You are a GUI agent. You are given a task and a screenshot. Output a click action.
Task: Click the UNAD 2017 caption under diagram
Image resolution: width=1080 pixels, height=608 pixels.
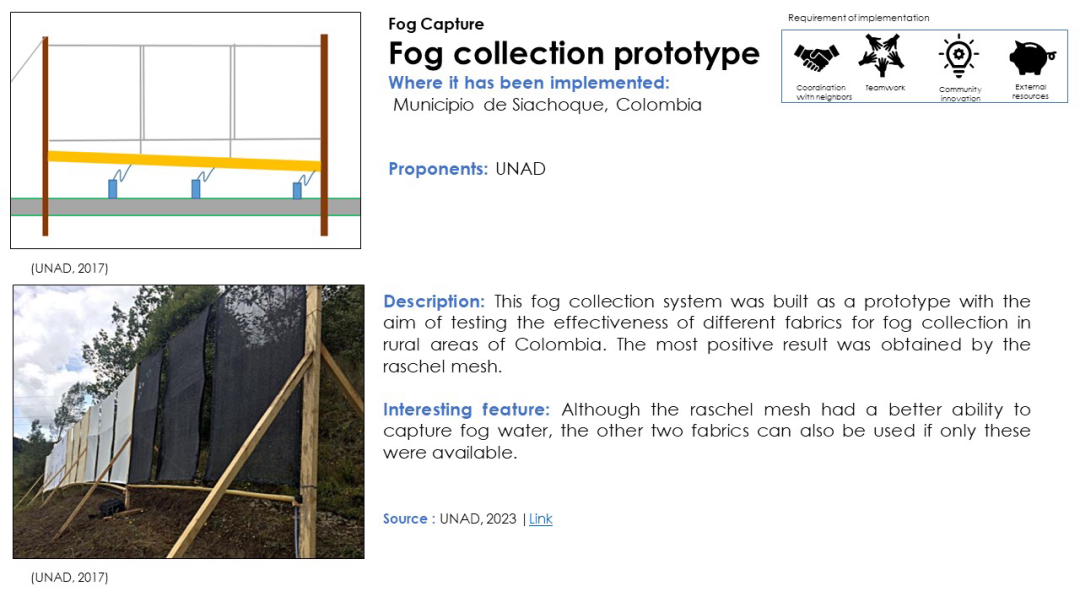(70, 269)
